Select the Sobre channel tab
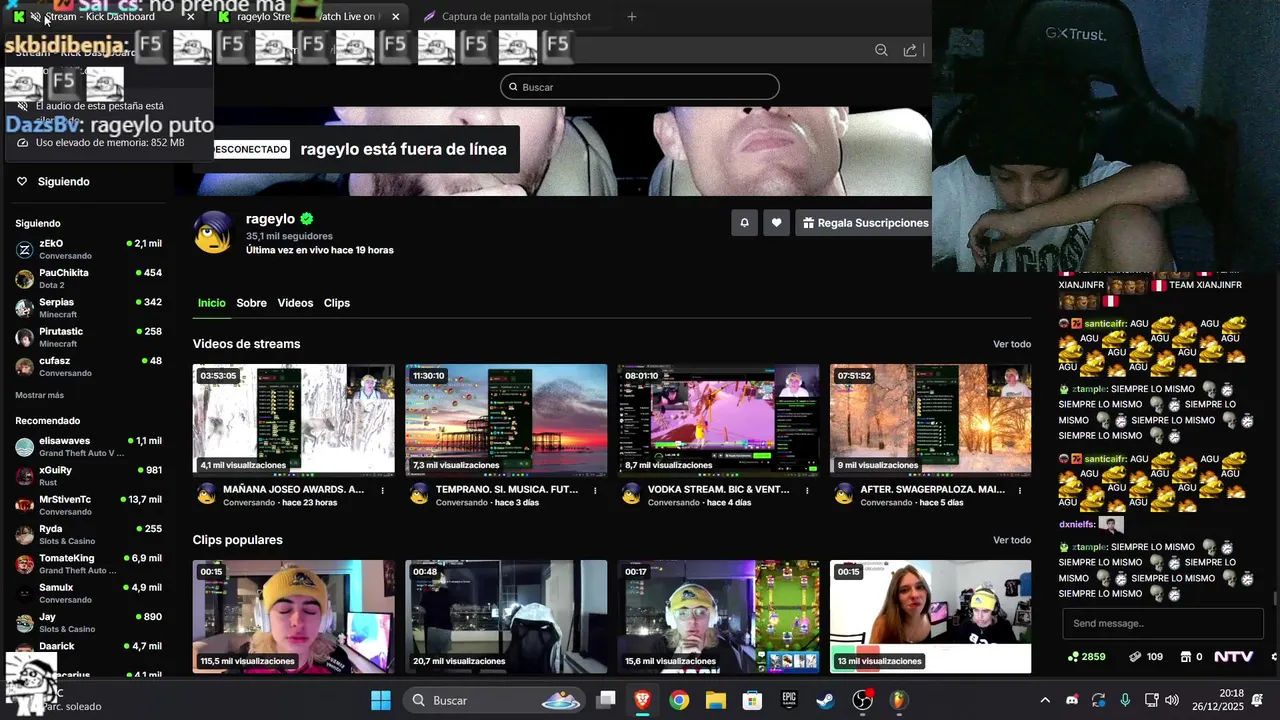Screen dimensions: 1280x720 251,303
